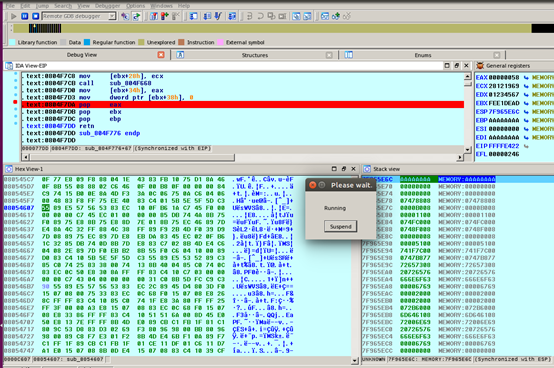Click the watch list toolbar icon
554x368 pixels.
[x=325, y=16]
